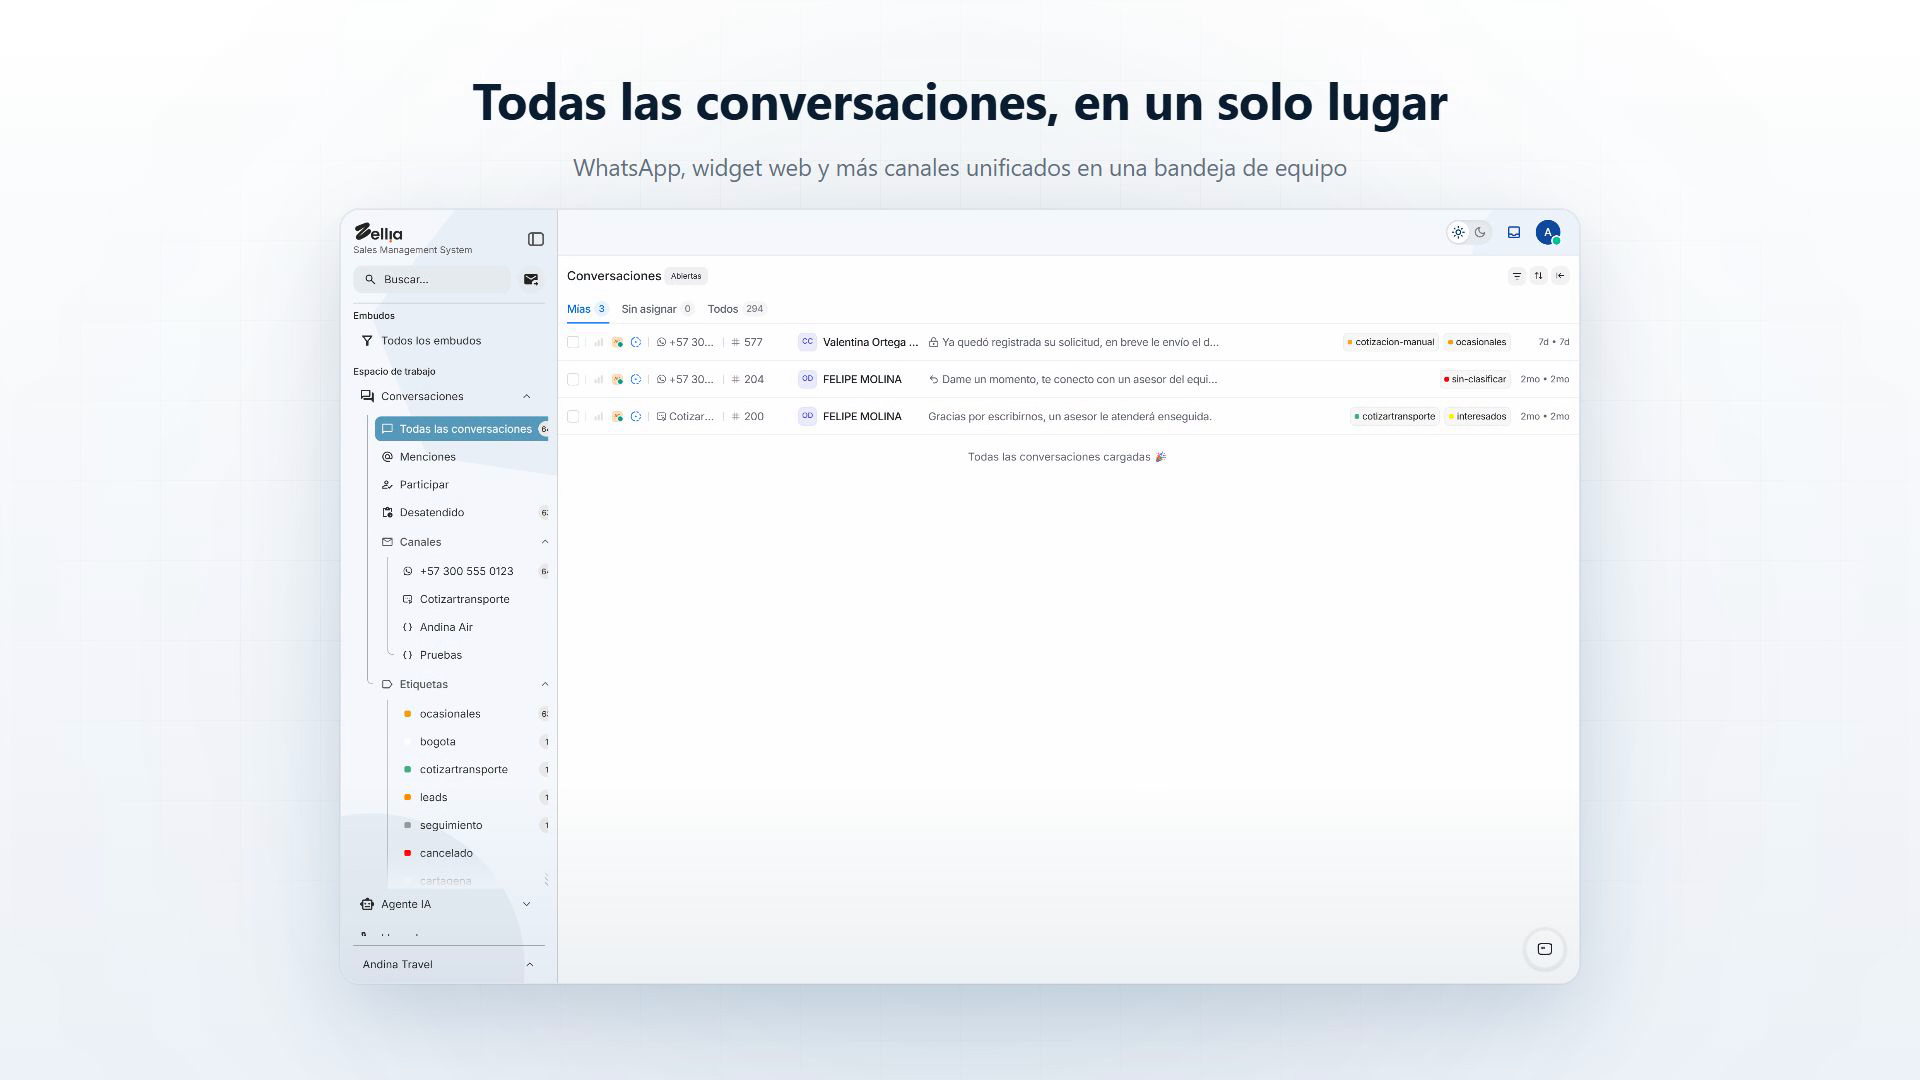
Task: Click the Desatendido clipboard icon
Action: [x=387, y=513]
